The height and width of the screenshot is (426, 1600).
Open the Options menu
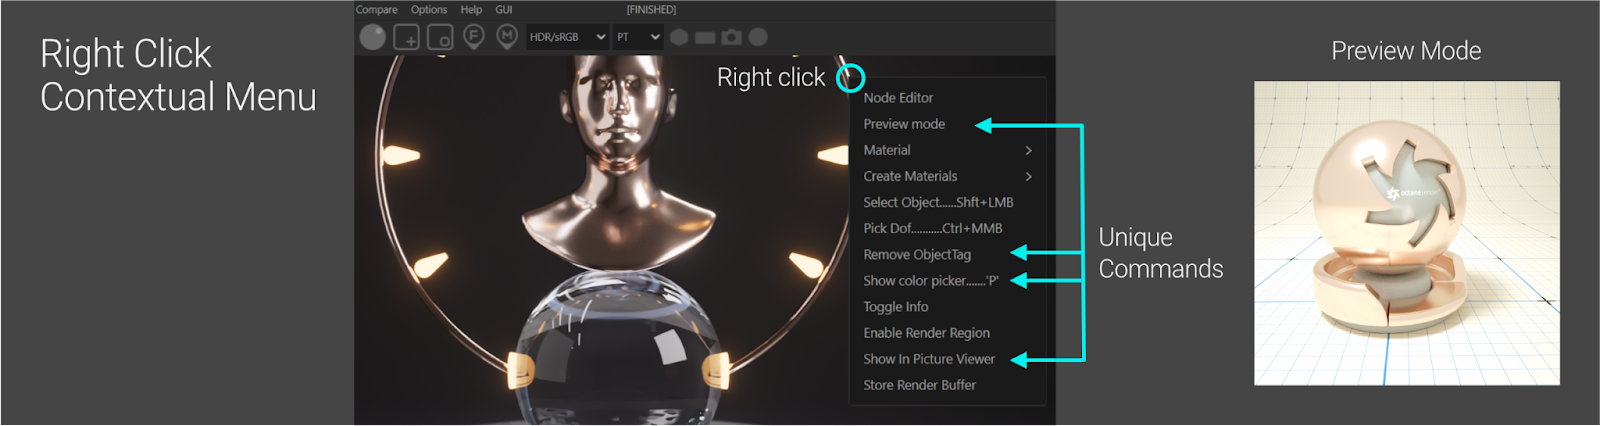pyautogui.click(x=429, y=10)
